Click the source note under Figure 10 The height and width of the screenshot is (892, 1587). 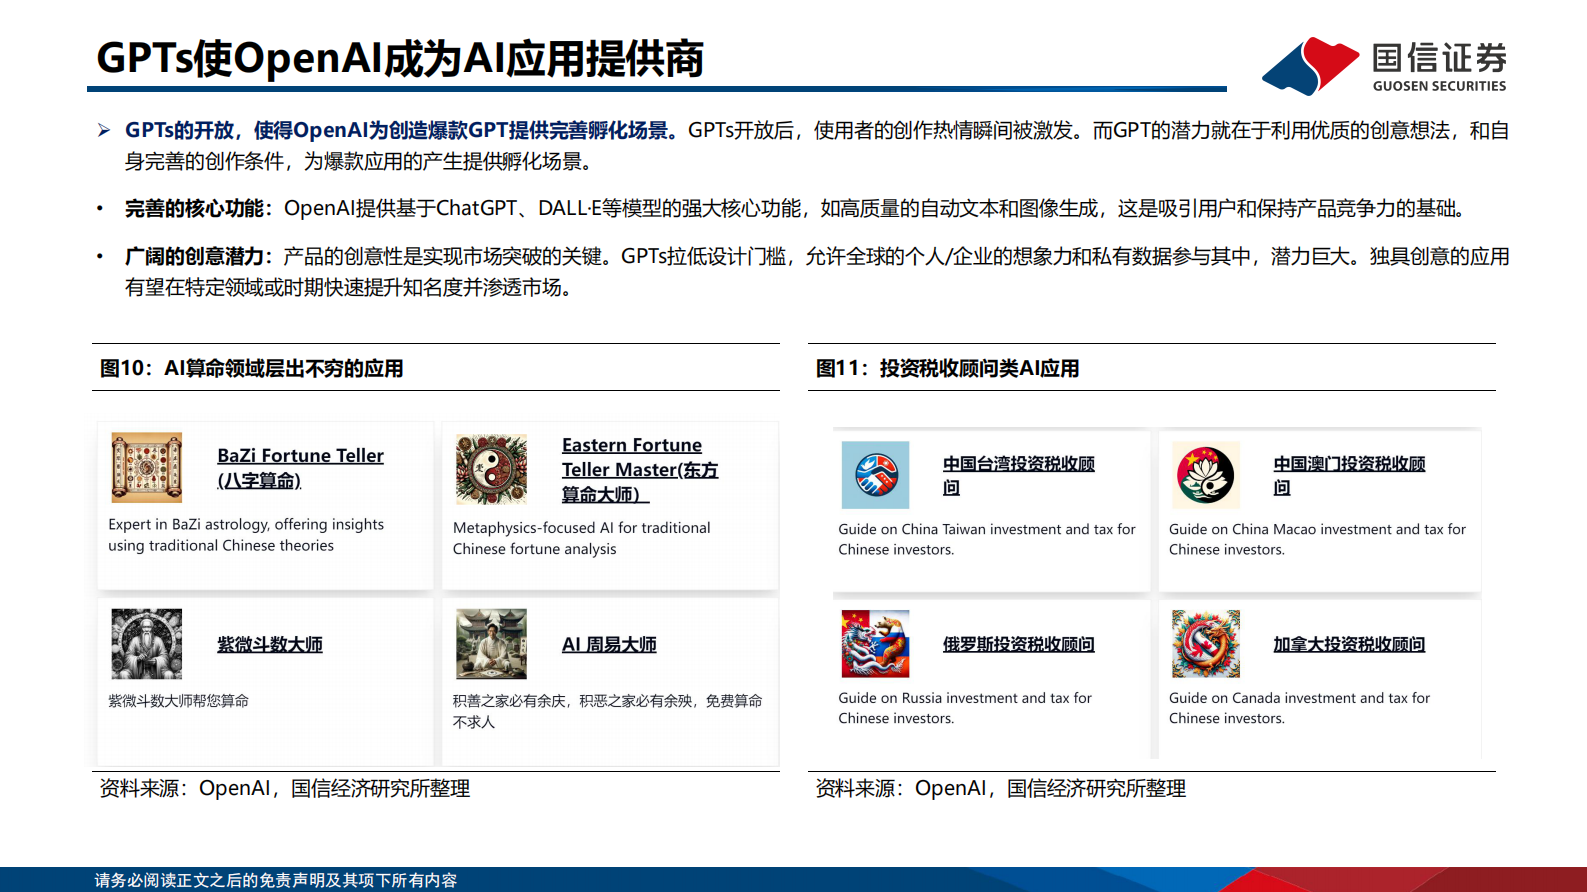point(285,788)
